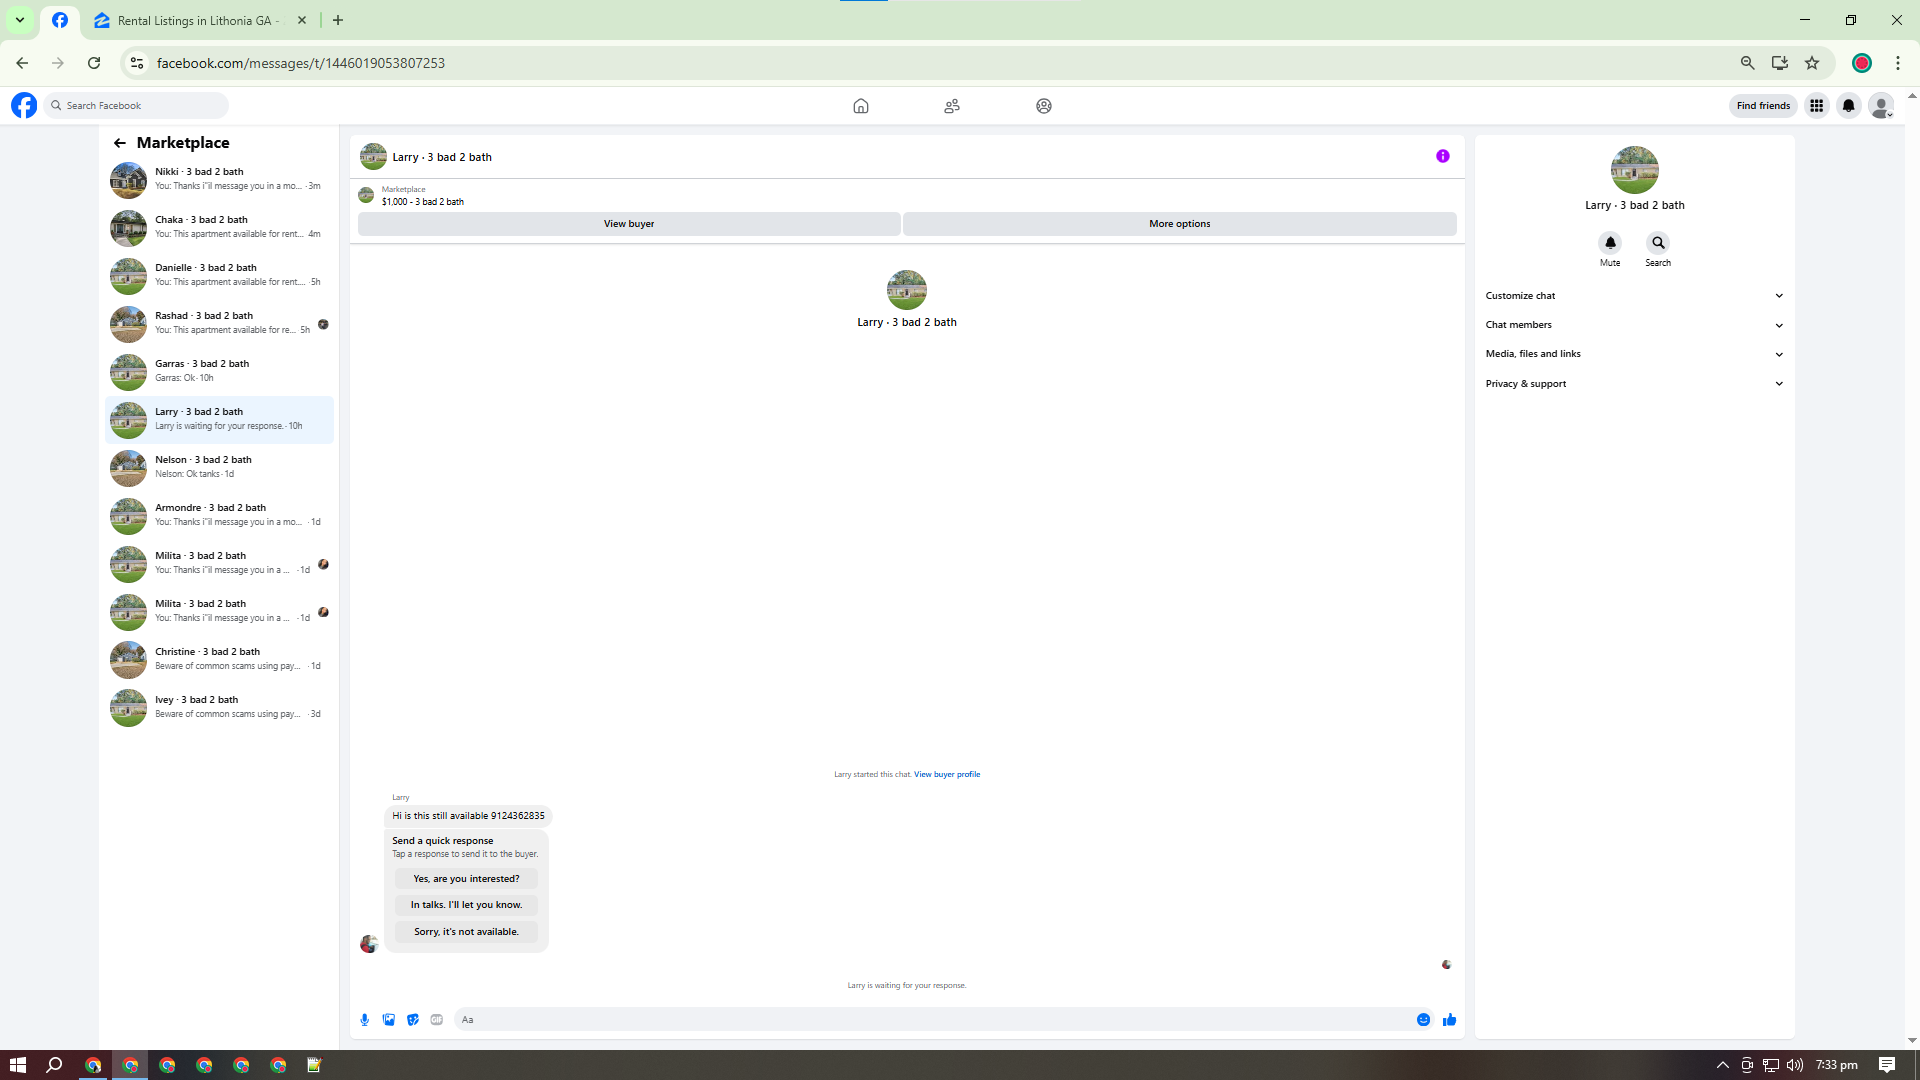Send a thumbs-up like
The height and width of the screenshot is (1080, 1920).
point(1450,1020)
